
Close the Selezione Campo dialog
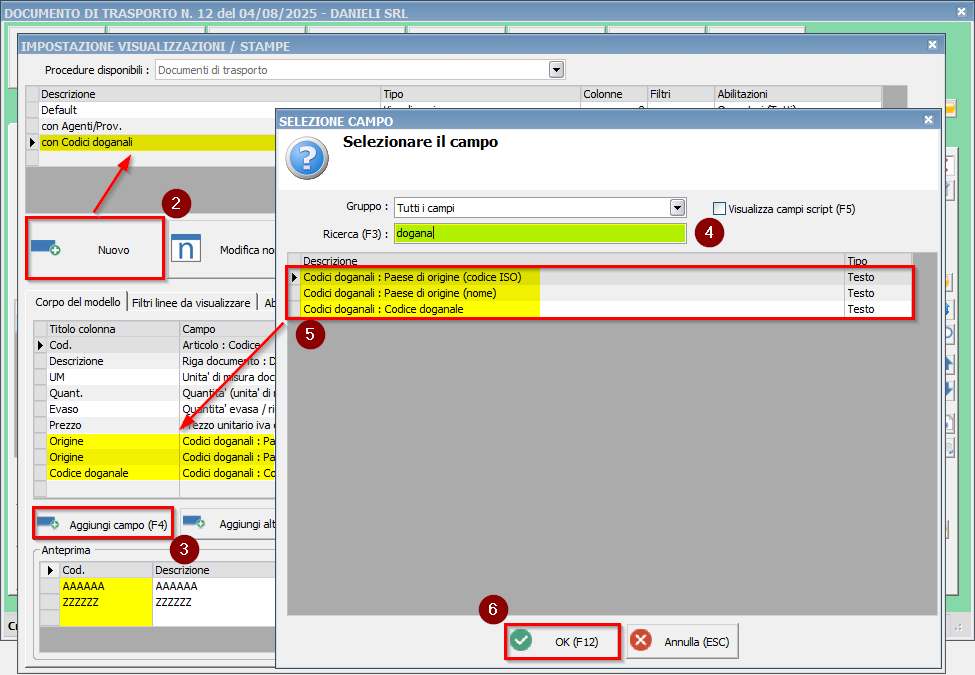pyautogui.click(x=929, y=120)
